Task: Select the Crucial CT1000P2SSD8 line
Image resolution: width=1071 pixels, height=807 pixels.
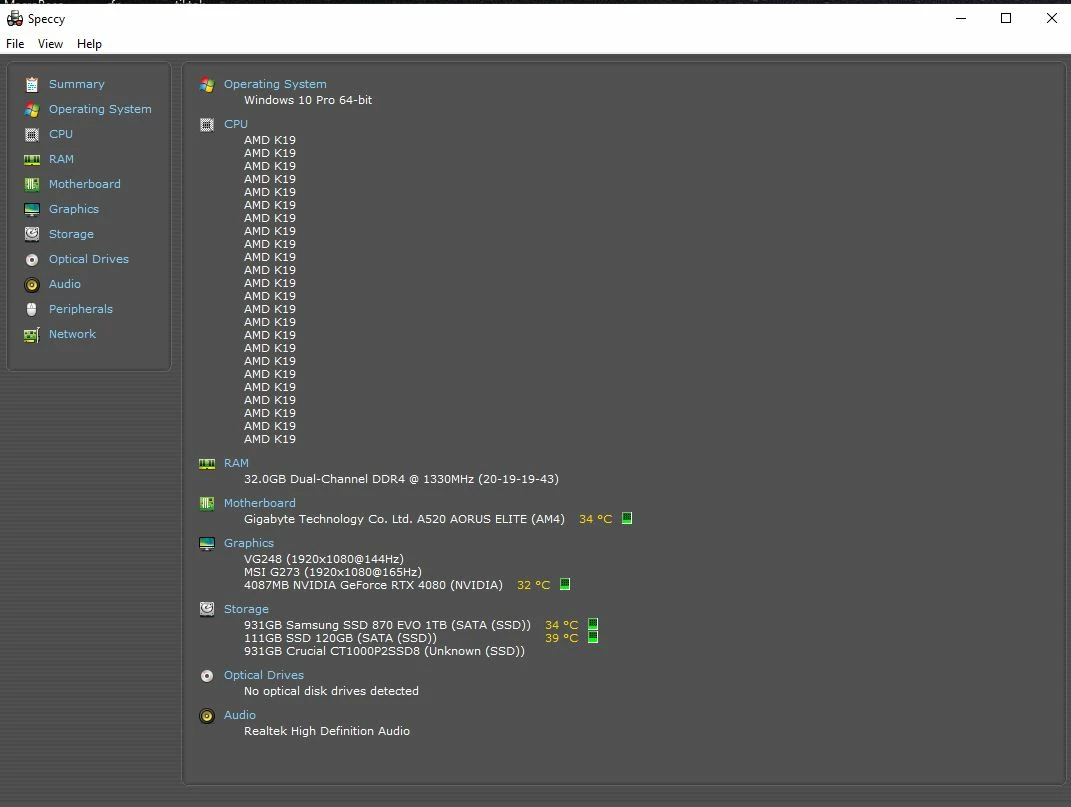Action: [385, 651]
